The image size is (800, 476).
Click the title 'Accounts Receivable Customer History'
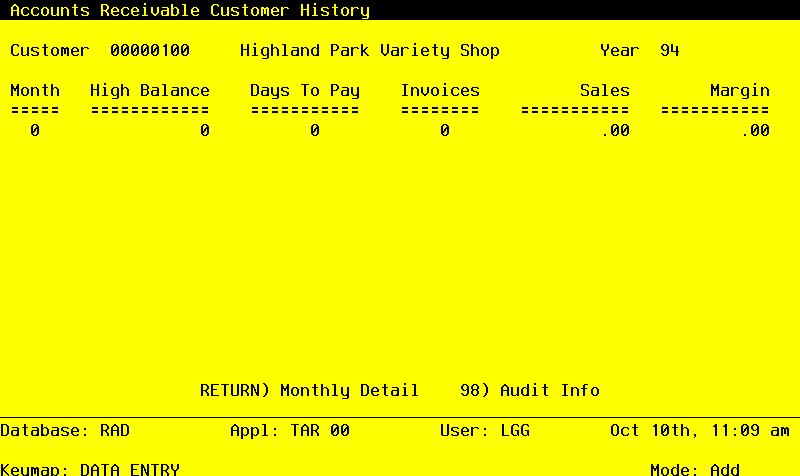click(x=190, y=10)
